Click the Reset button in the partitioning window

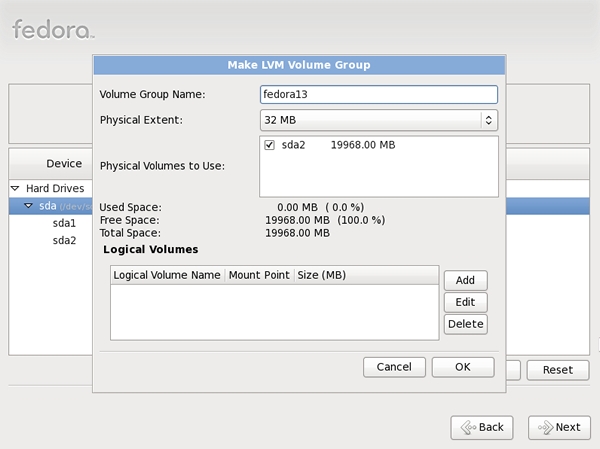click(558, 370)
